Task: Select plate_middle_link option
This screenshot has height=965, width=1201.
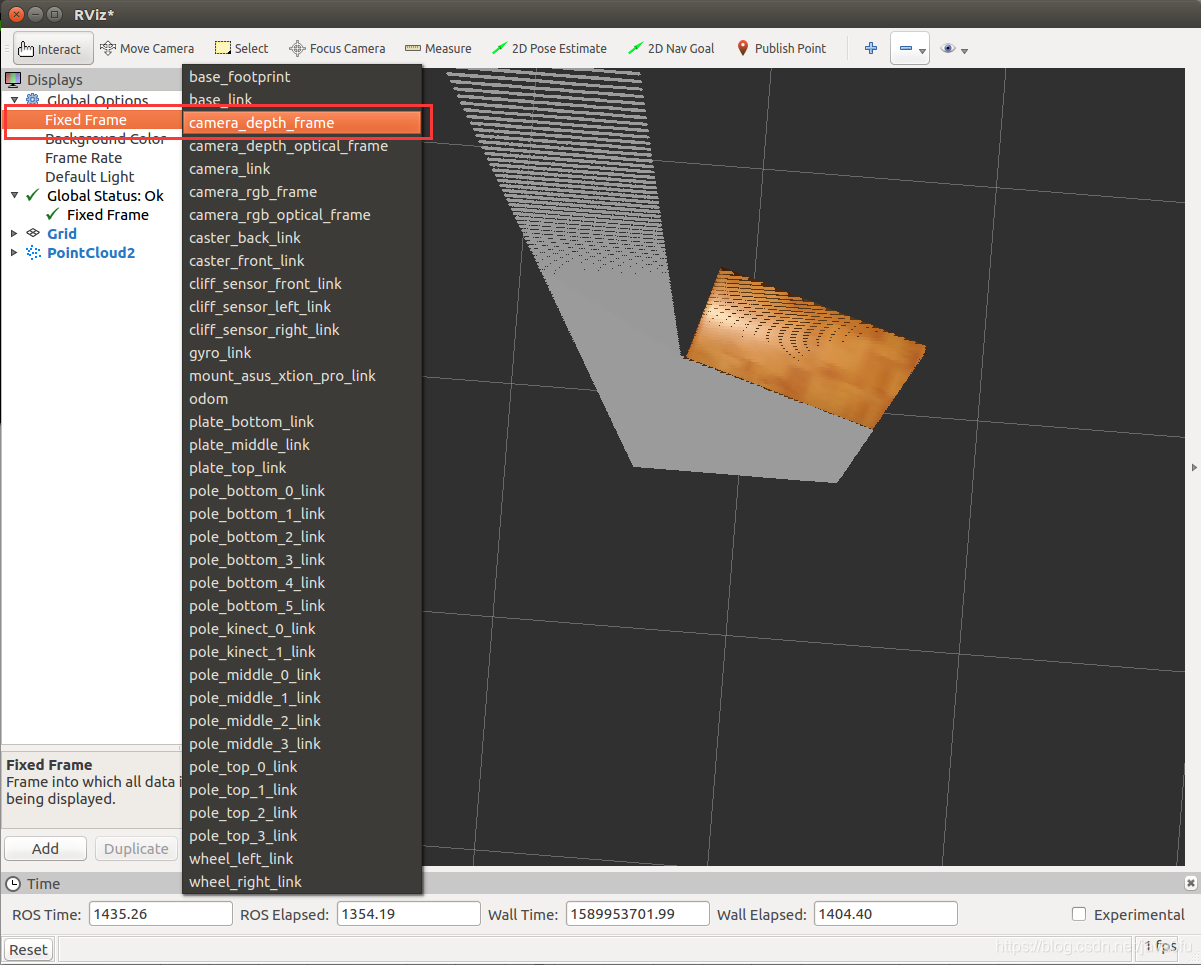Action: click(302, 444)
